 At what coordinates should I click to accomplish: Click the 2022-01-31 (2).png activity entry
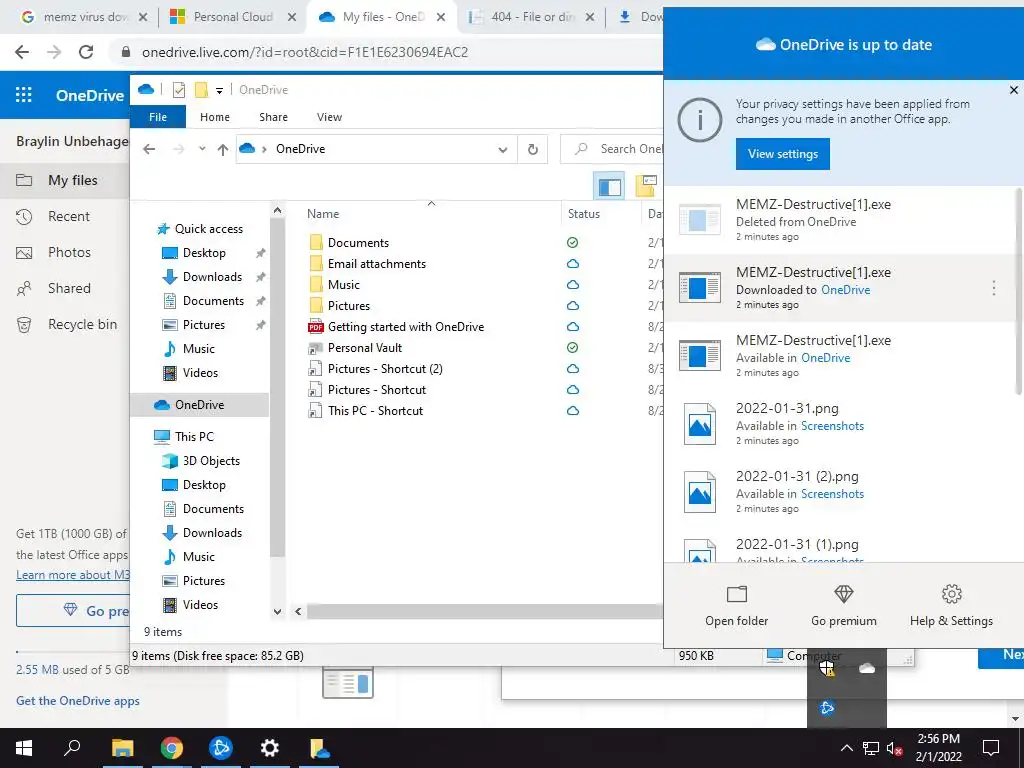click(840, 492)
